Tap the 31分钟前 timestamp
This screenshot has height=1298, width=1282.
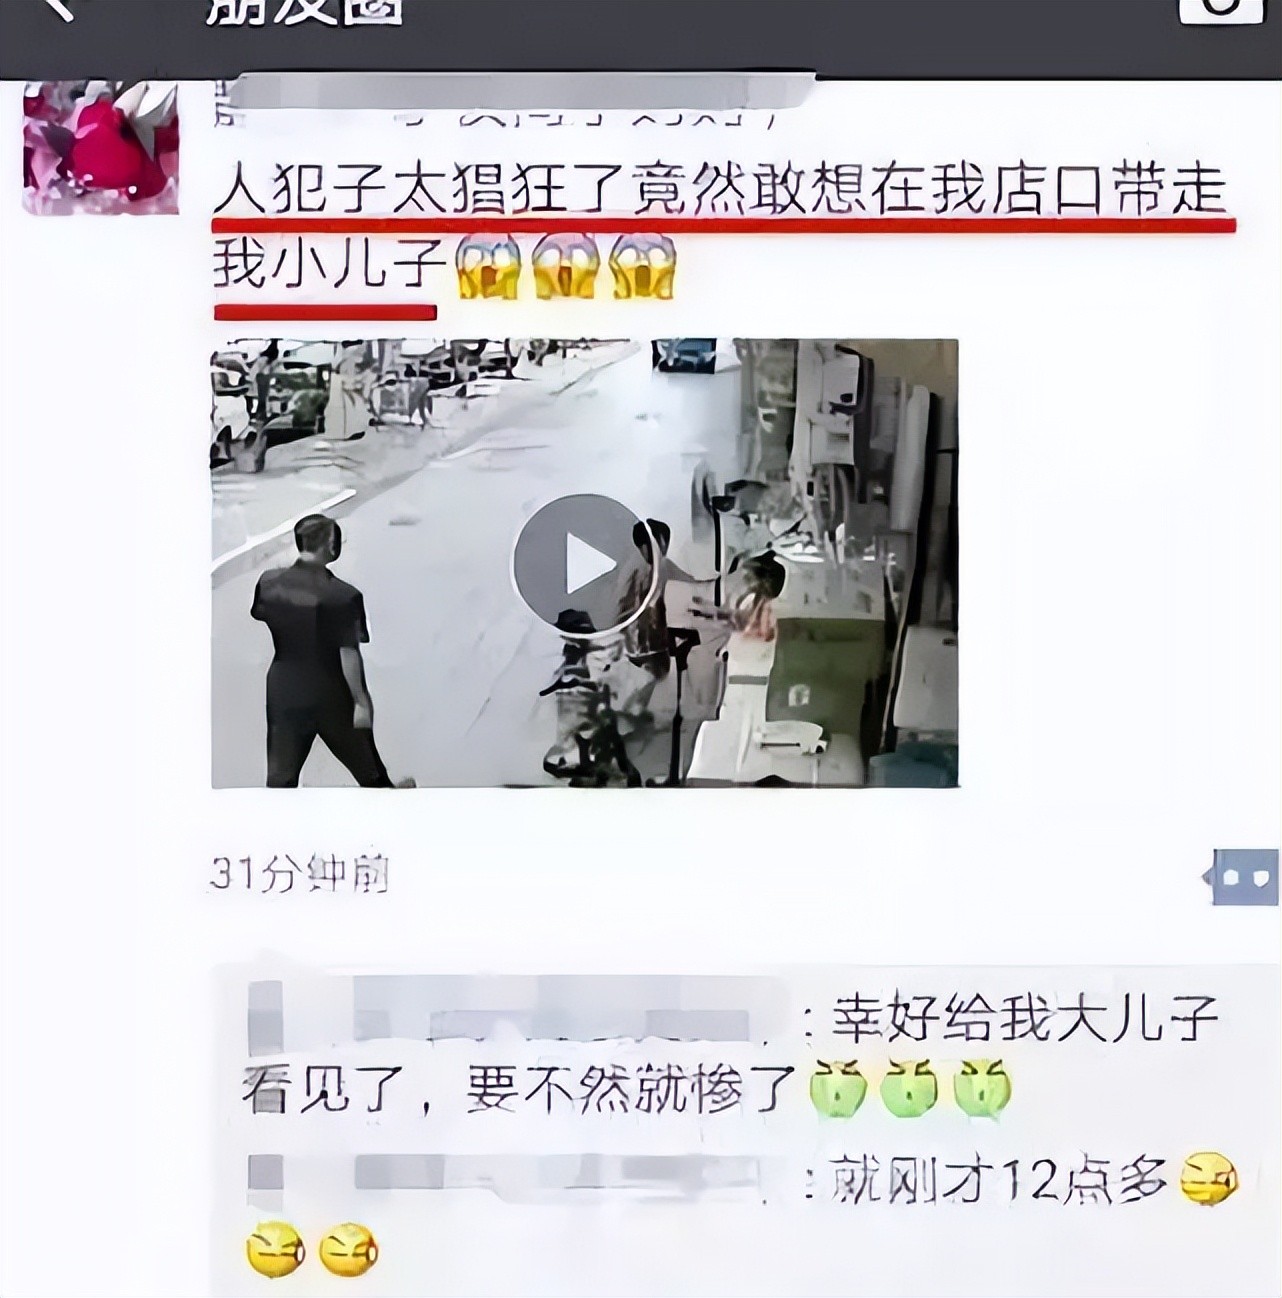(299, 875)
